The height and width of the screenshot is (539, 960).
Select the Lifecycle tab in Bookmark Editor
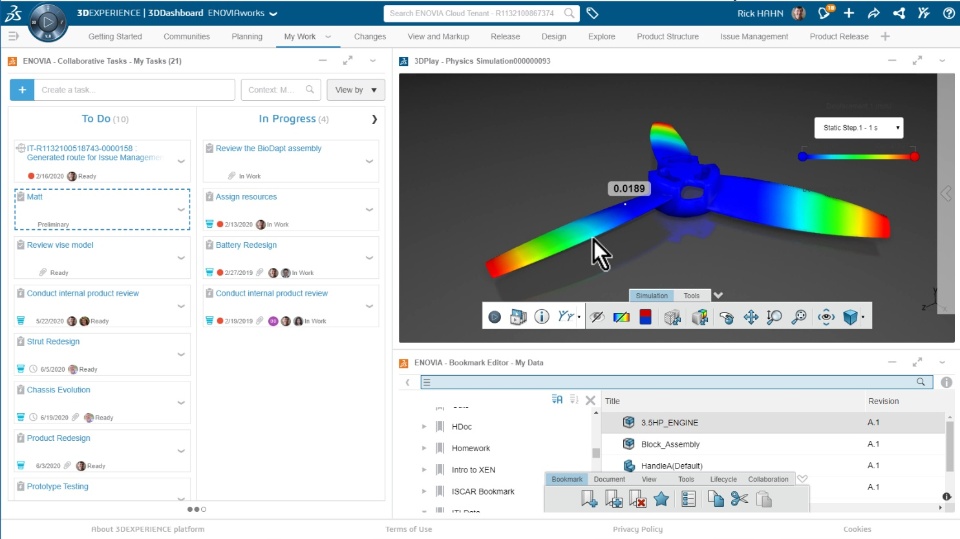point(723,479)
